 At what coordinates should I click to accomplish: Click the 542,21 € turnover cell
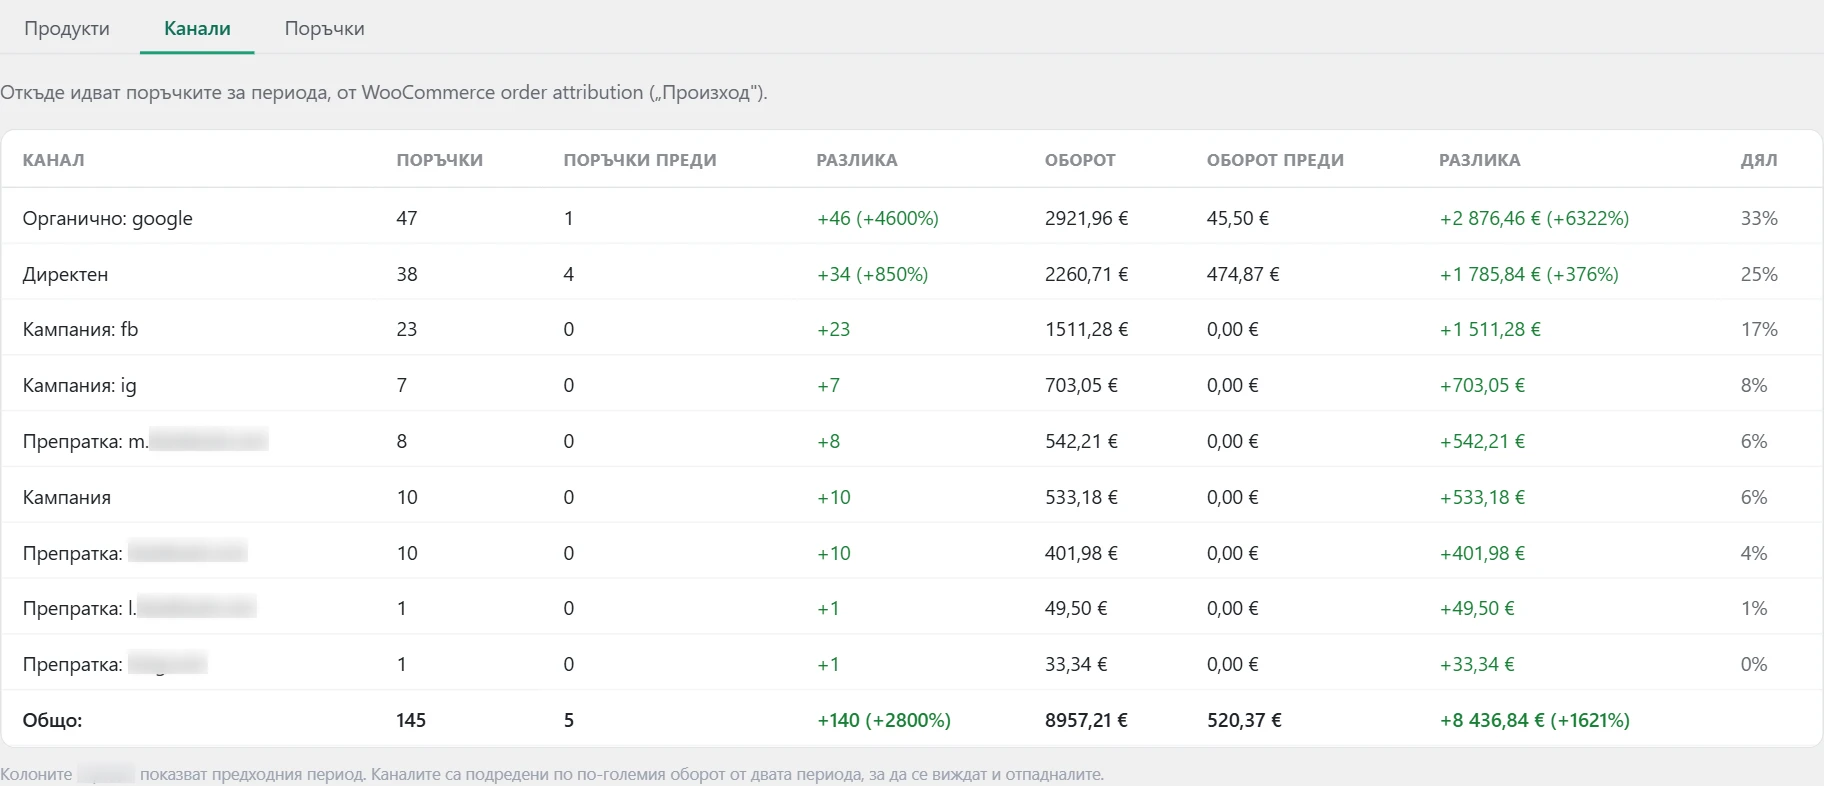click(x=1082, y=441)
